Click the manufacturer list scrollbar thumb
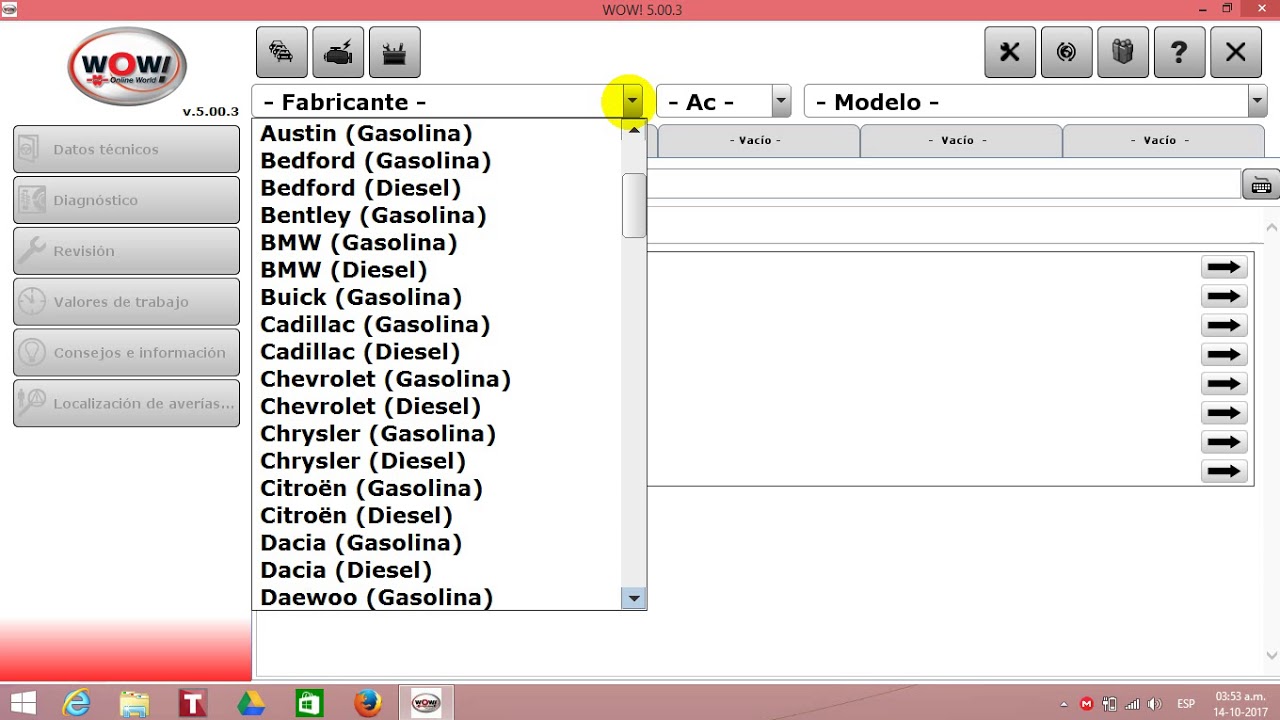Viewport: 1280px width, 720px height. pyautogui.click(x=634, y=205)
